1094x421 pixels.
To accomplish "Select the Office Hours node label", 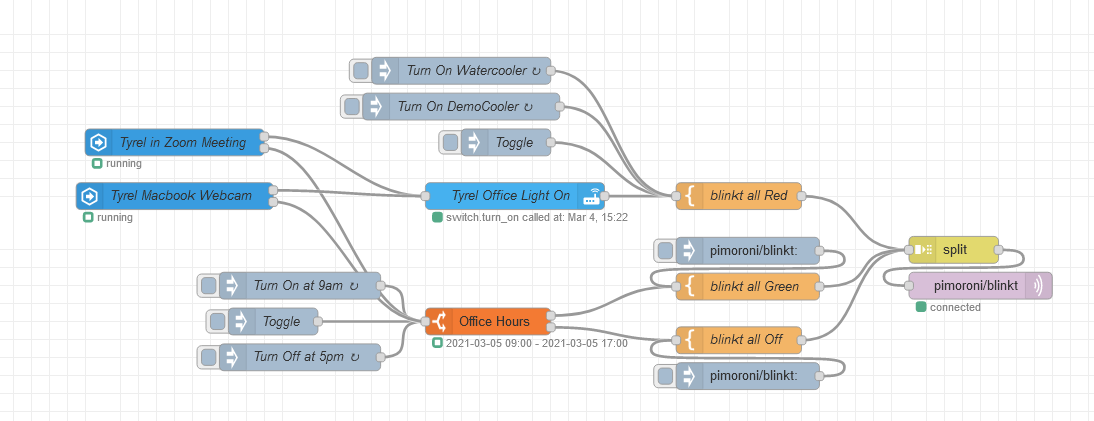I will (495, 322).
